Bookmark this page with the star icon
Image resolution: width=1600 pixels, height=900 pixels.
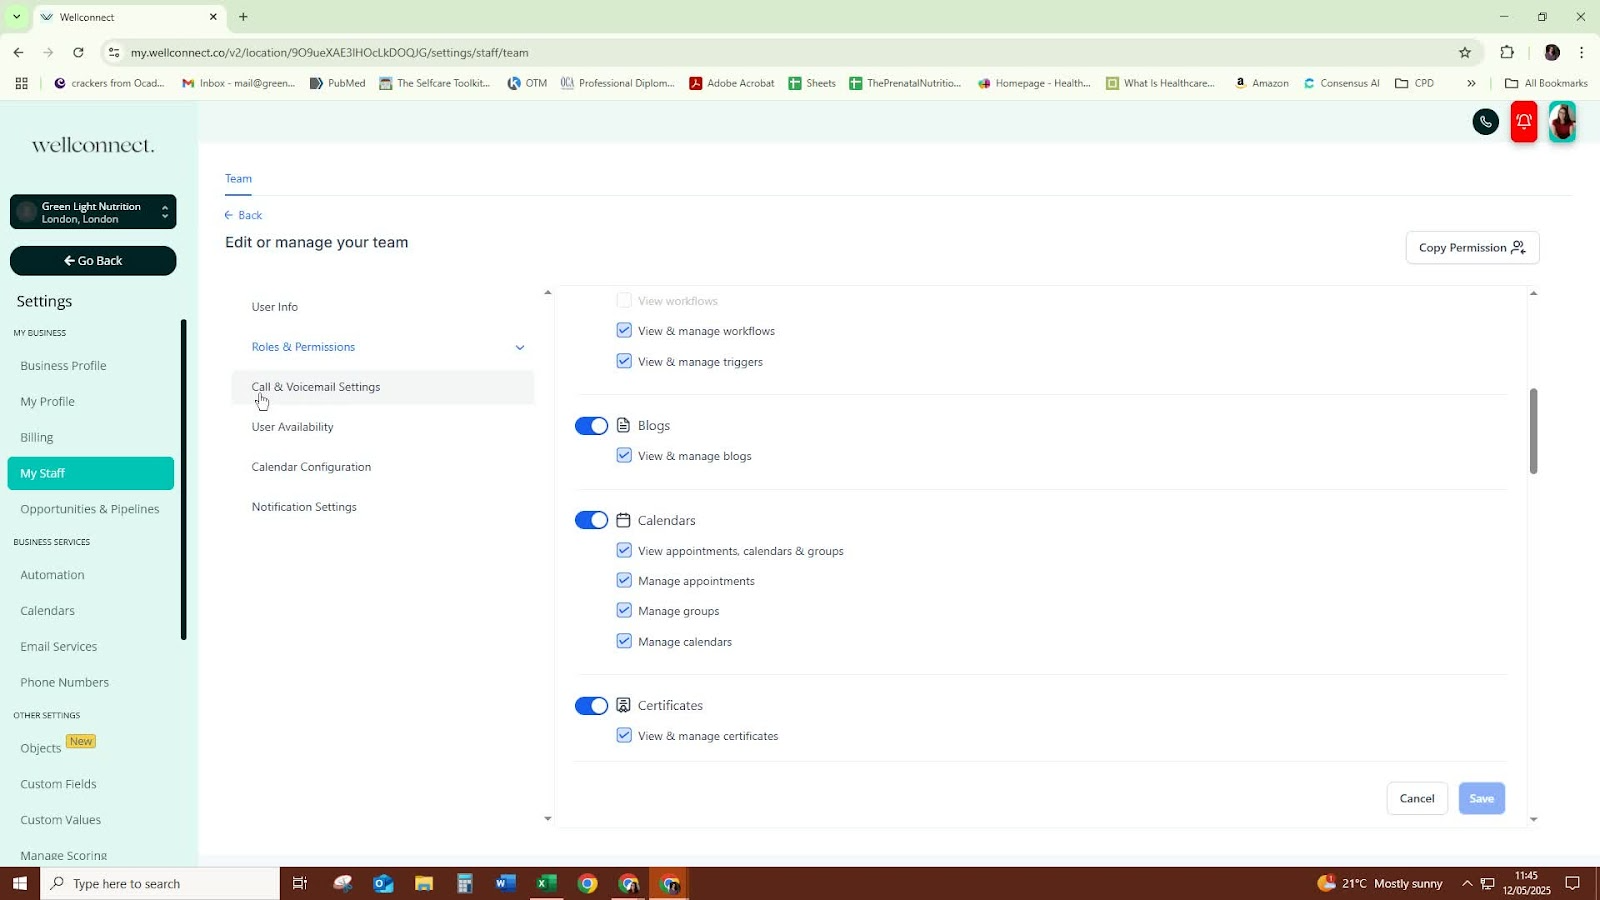(x=1465, y=52)
